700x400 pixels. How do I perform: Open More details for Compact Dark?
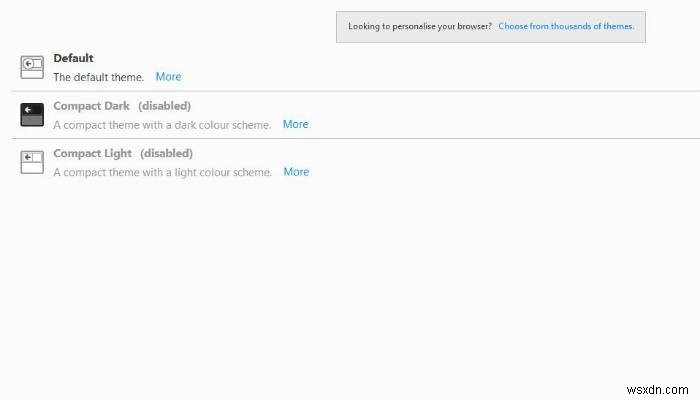[x=295, y=125]
